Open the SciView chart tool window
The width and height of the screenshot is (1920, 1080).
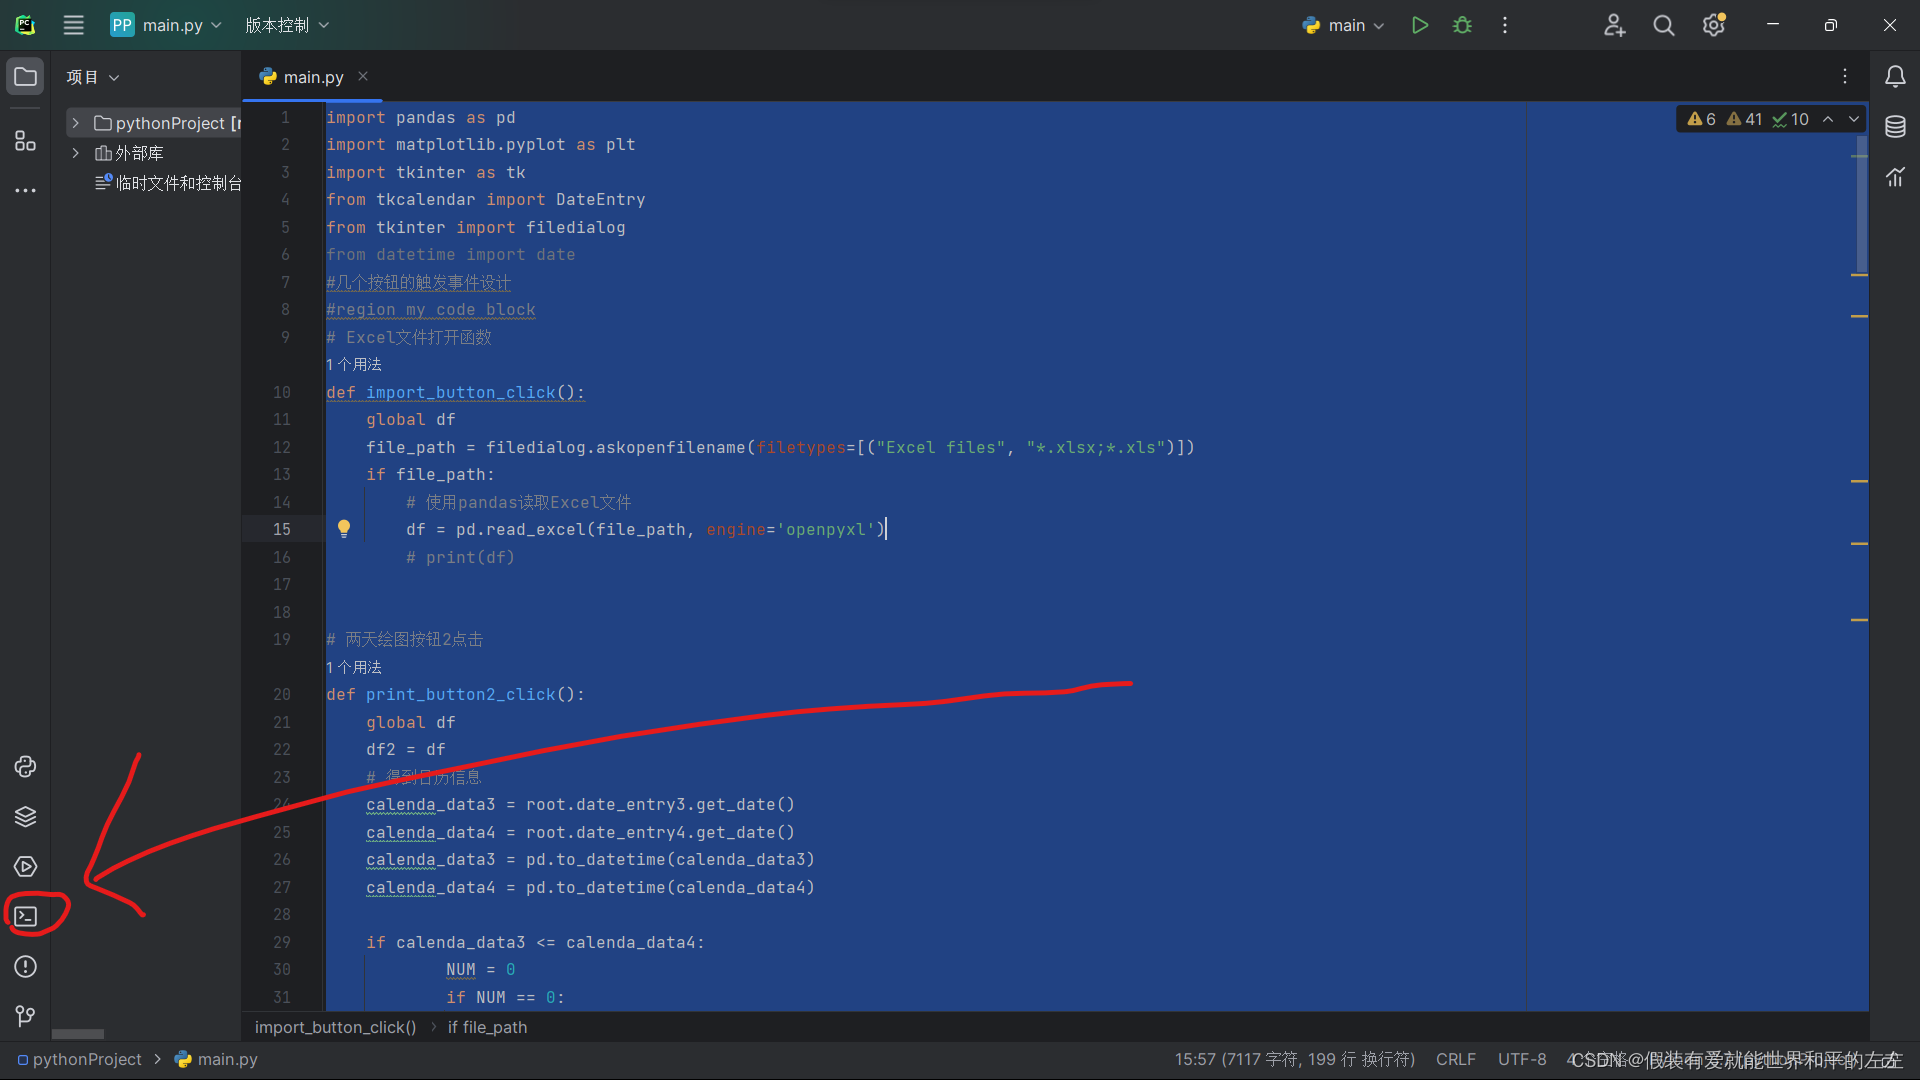(1895, 177)
